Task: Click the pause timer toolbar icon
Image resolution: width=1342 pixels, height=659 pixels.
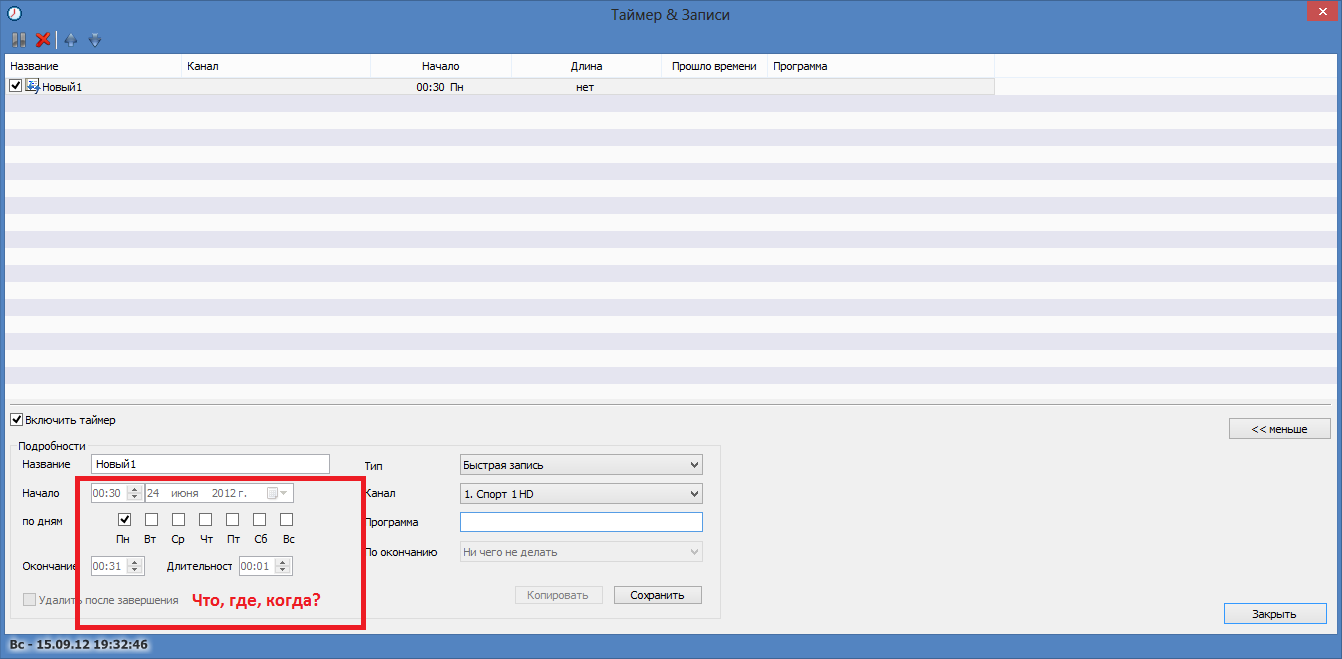Action: (18, 40)
